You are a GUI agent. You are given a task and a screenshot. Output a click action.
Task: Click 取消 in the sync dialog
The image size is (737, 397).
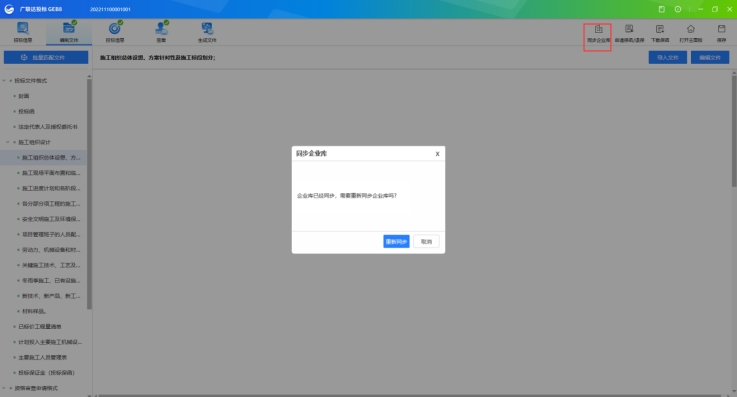(426, 241)
